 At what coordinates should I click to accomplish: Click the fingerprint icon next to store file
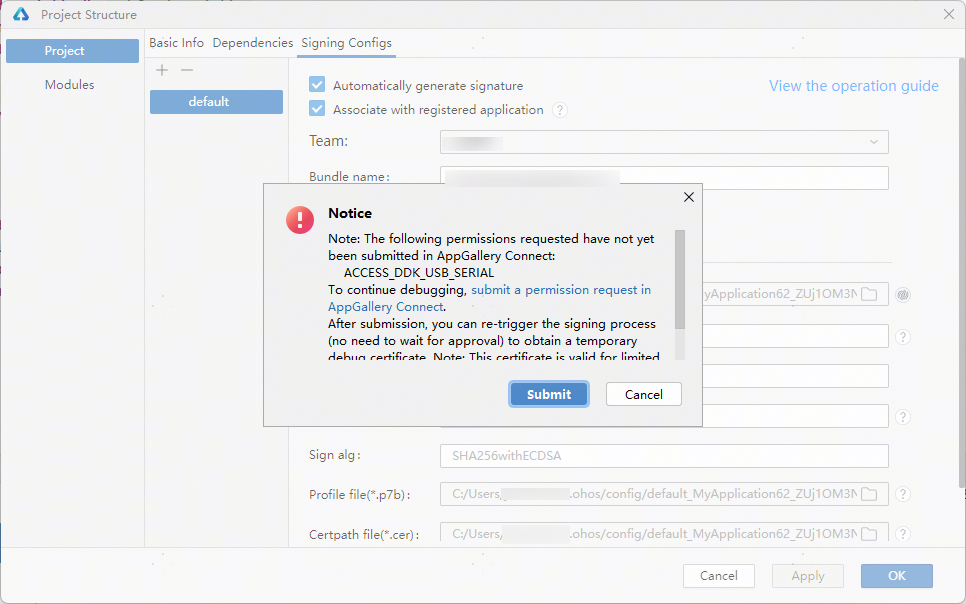click(903, 294)
